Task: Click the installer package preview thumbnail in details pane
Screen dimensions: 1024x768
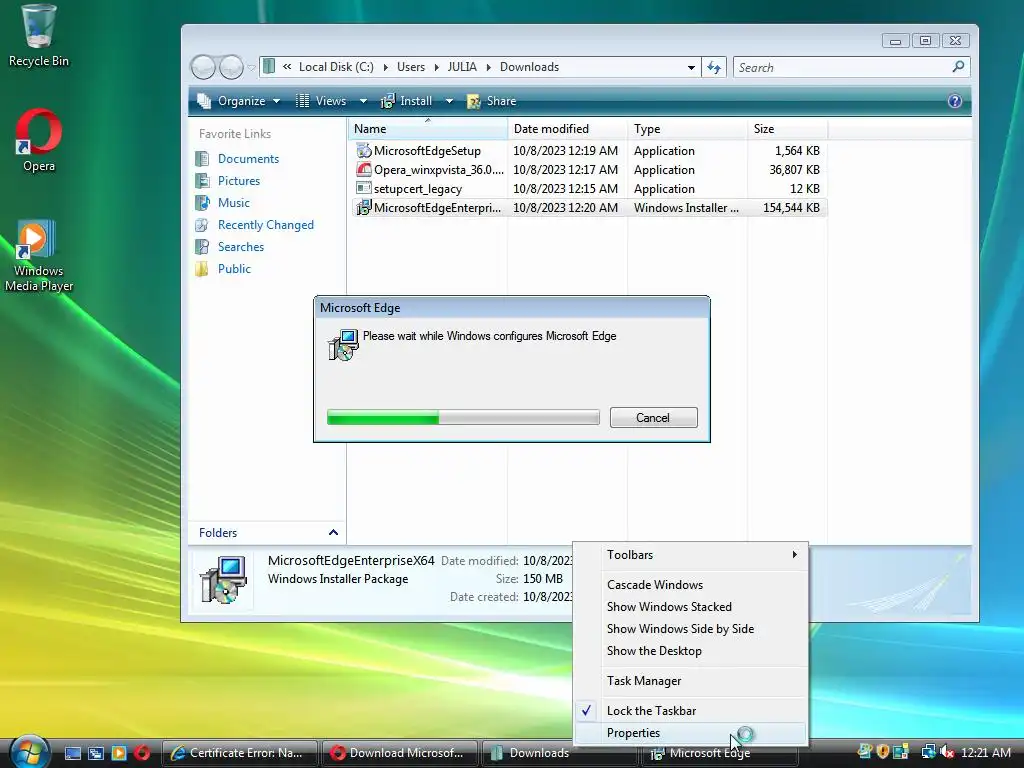Action: [x=223, y=580]
